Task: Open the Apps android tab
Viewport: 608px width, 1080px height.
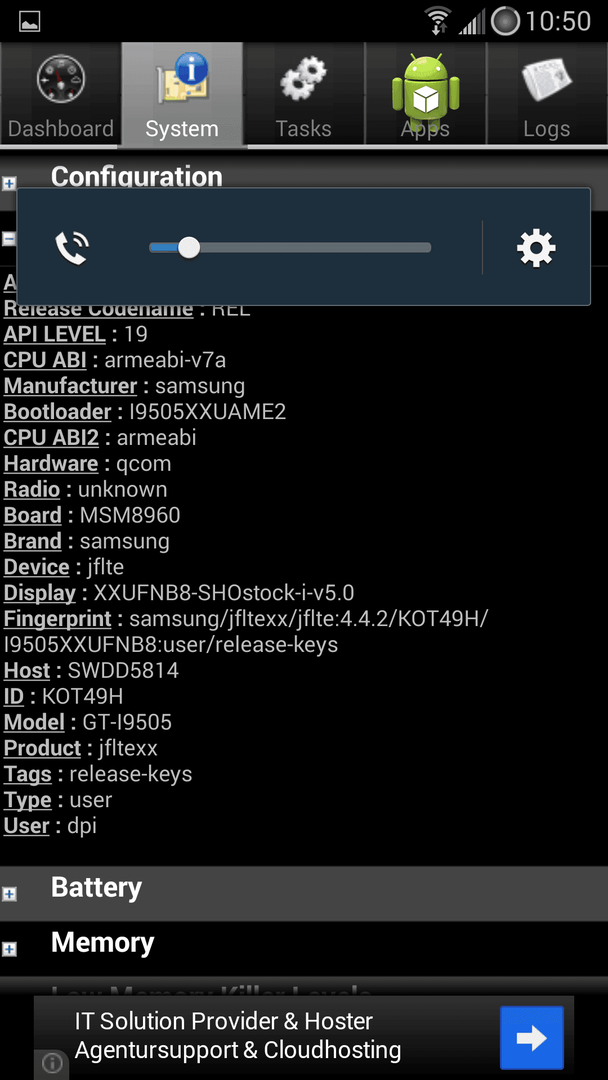Action: point(426,94)
